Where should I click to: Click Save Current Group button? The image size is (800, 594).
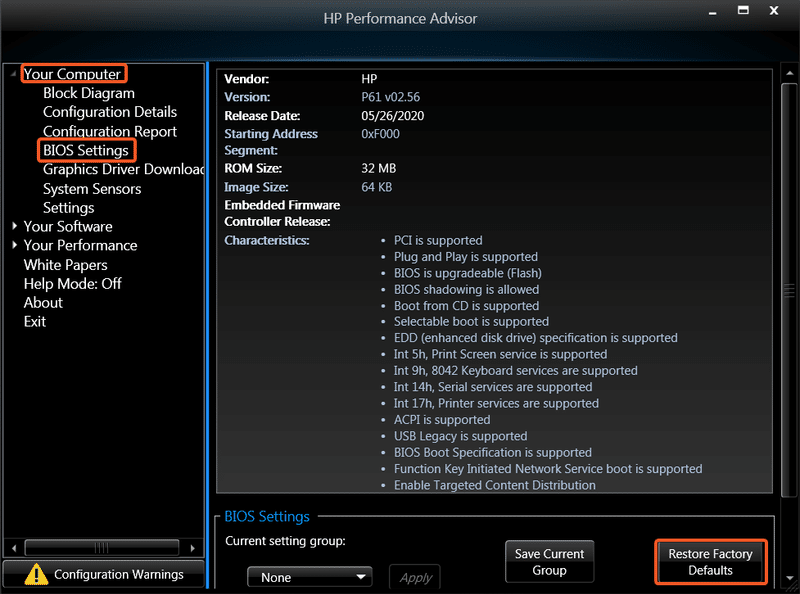[x=549, y=562]
